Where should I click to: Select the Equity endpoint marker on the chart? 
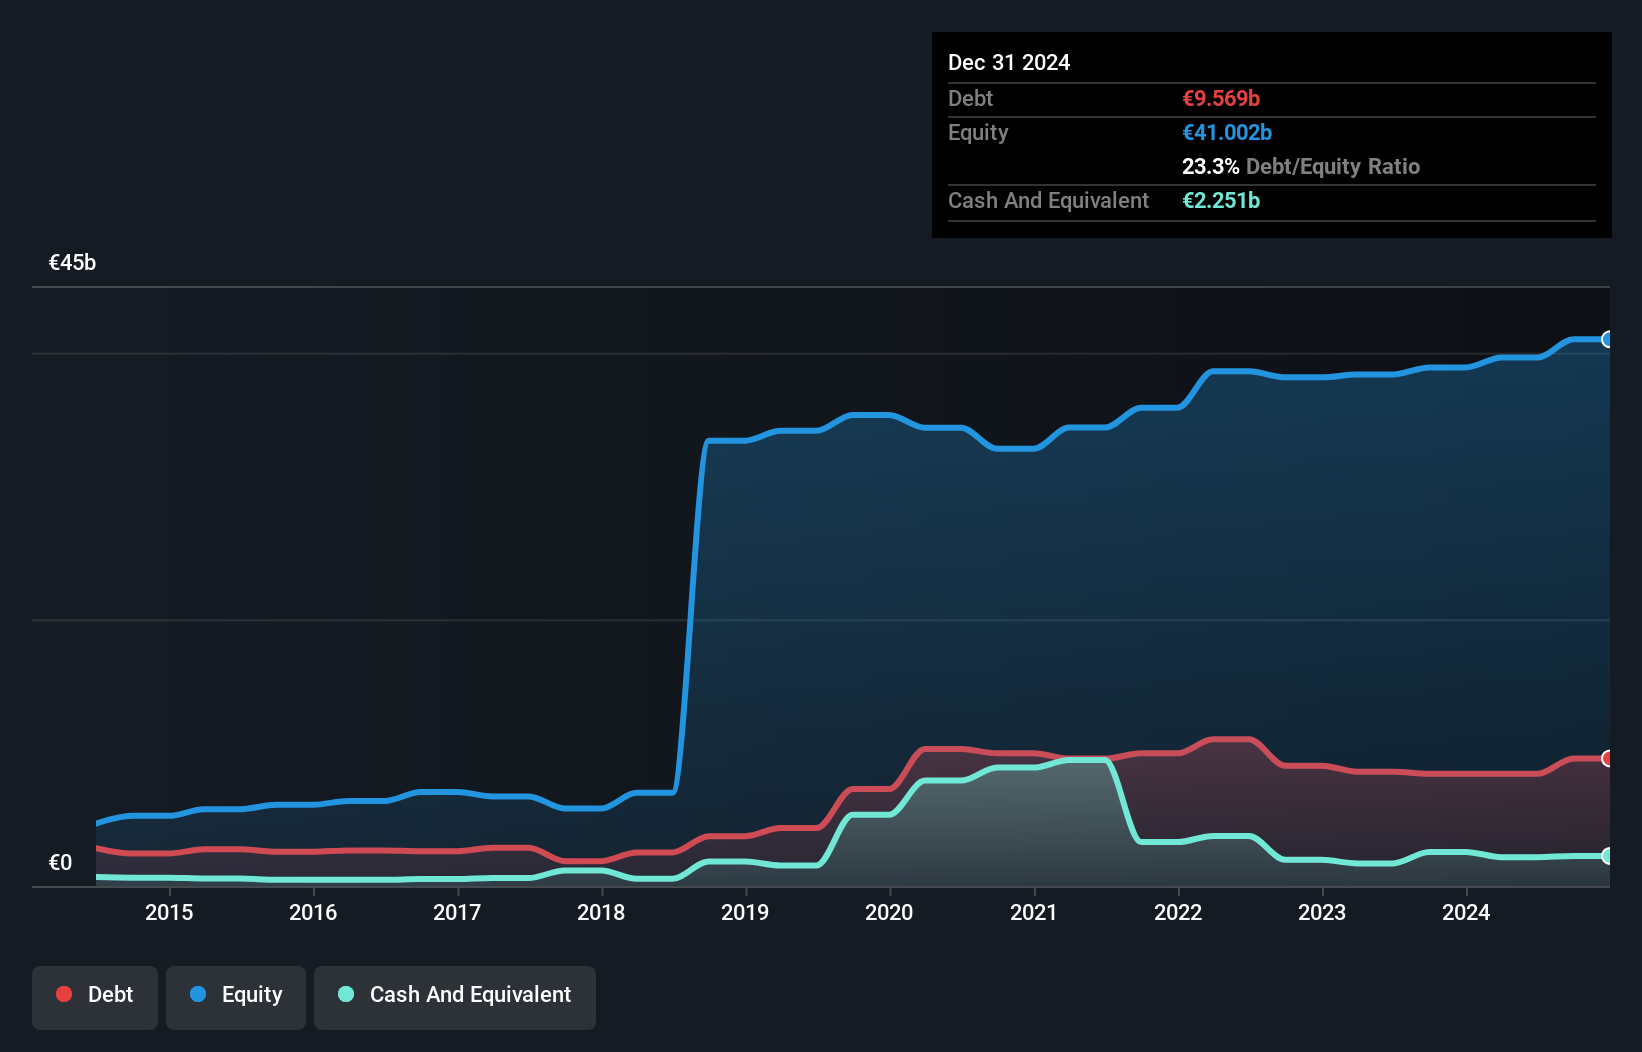point(1607,339)
